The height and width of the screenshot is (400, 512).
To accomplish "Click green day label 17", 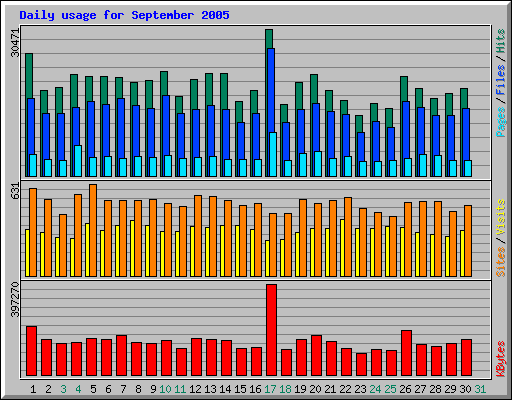I will 270,389.
